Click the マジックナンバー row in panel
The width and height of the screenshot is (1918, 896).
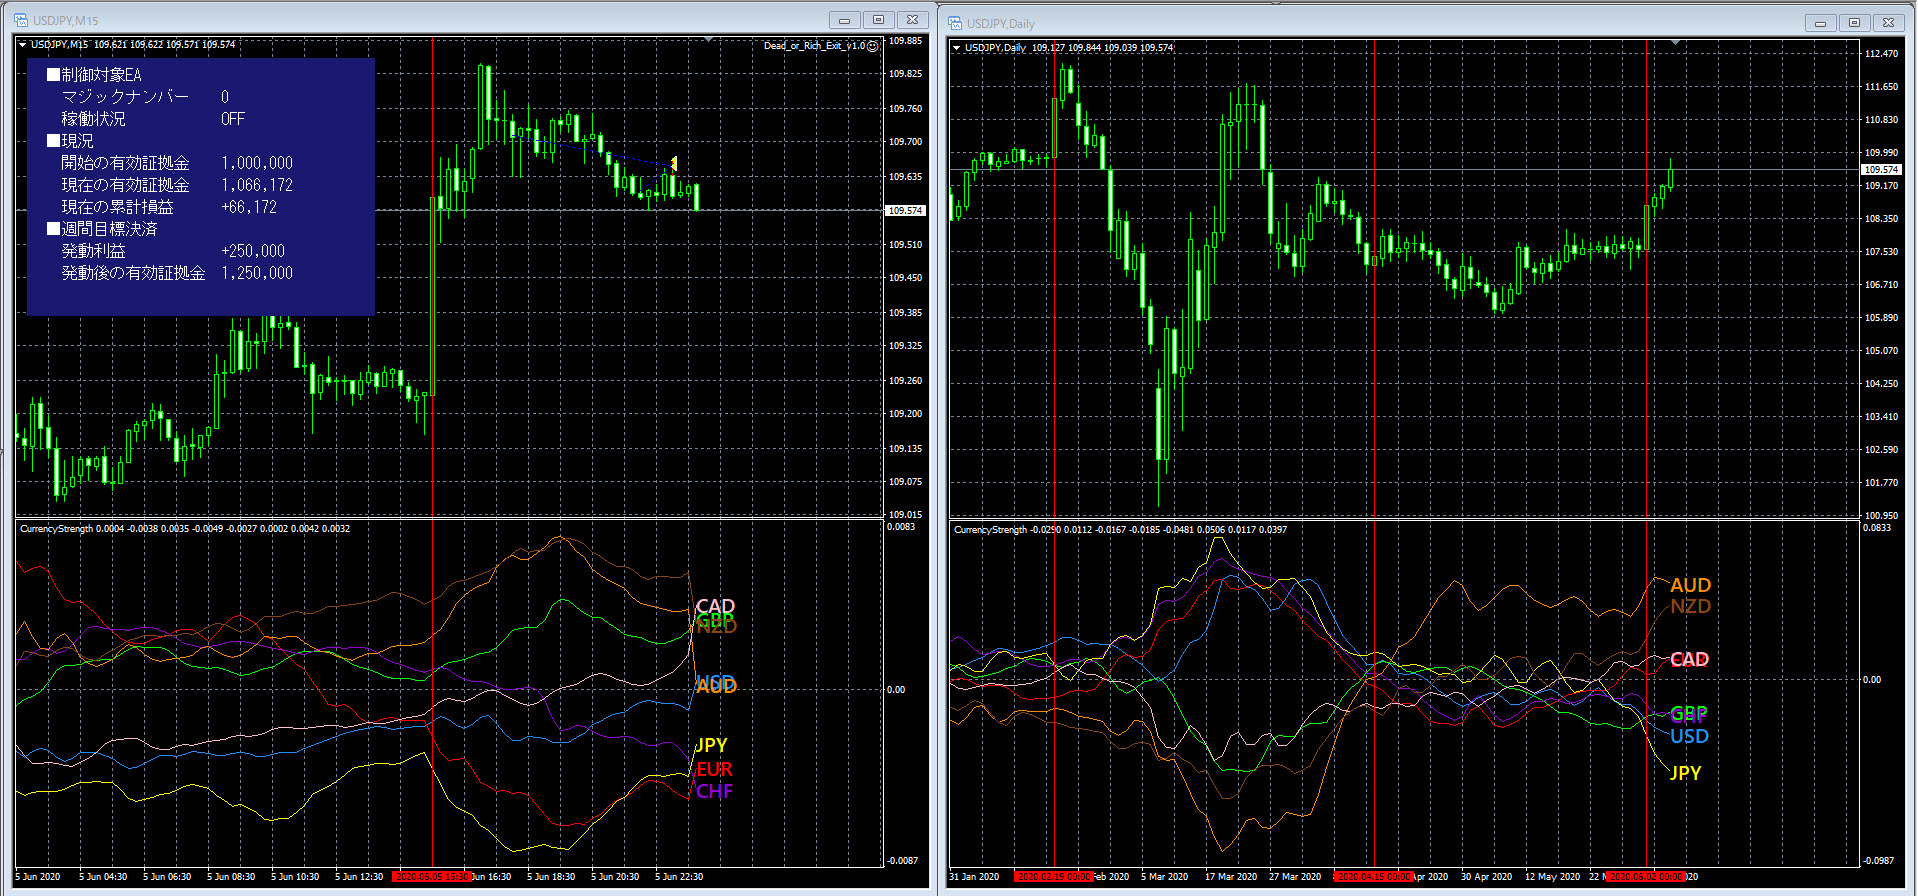tap(145, 97)
